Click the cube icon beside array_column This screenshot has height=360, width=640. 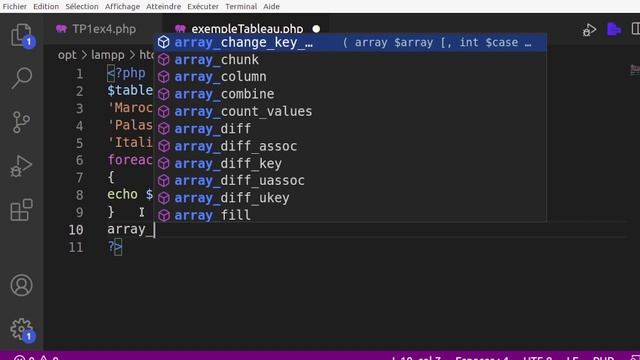pyautogui.click(x=164, y=77)
